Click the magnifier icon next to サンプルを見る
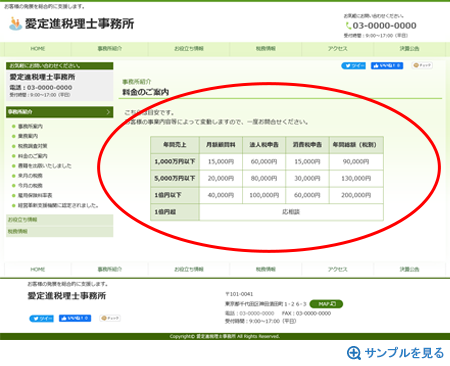The image size is (450, 366). click(354, 353)
